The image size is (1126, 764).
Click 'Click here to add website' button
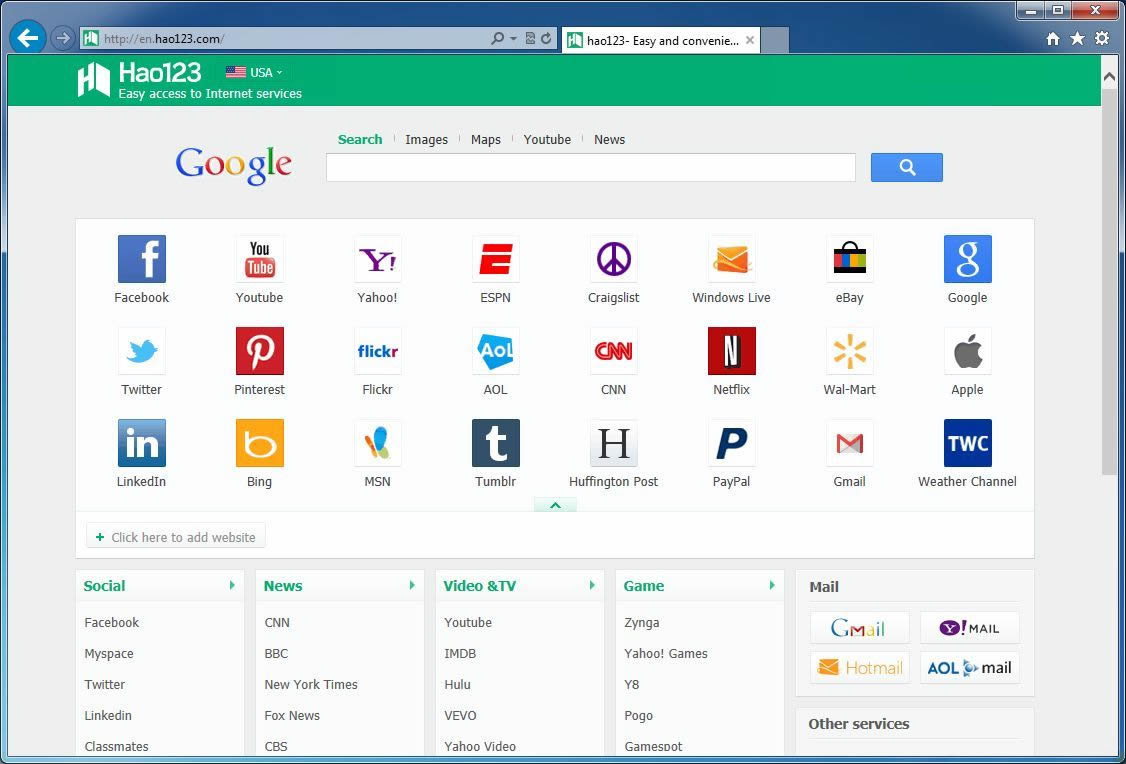pos(176,536)
